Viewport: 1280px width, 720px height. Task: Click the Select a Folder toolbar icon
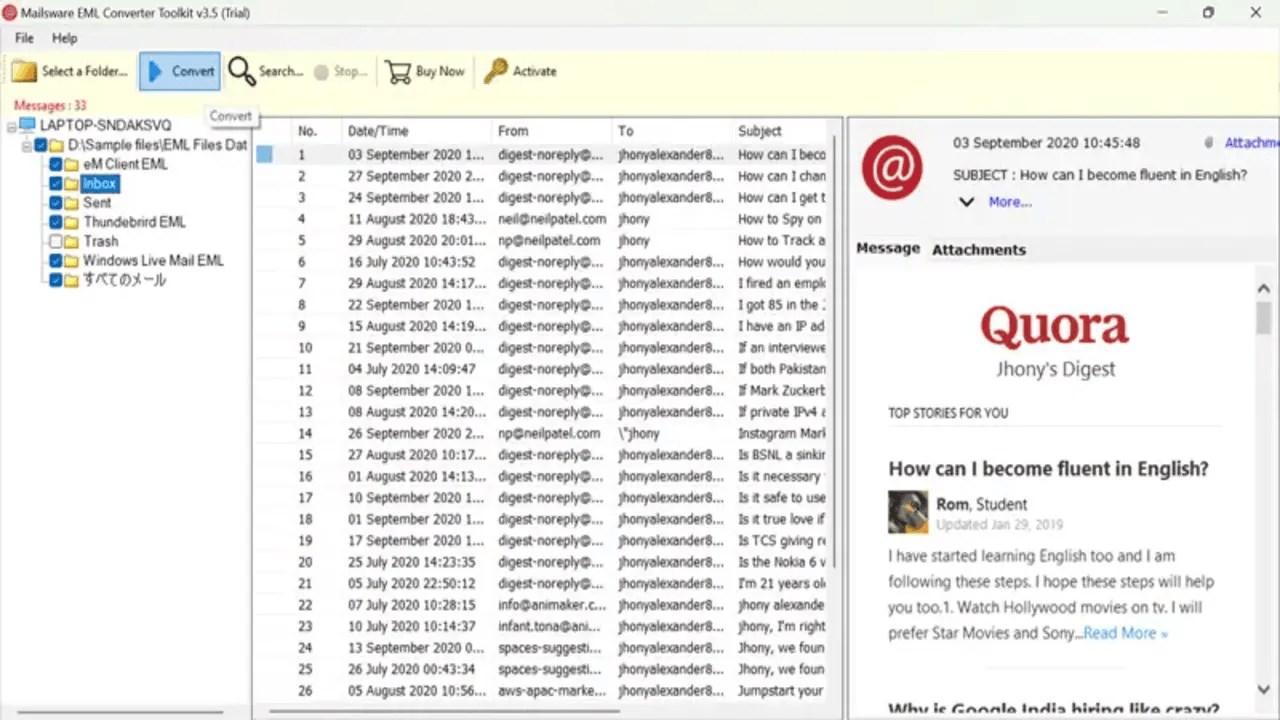(24, 72)
